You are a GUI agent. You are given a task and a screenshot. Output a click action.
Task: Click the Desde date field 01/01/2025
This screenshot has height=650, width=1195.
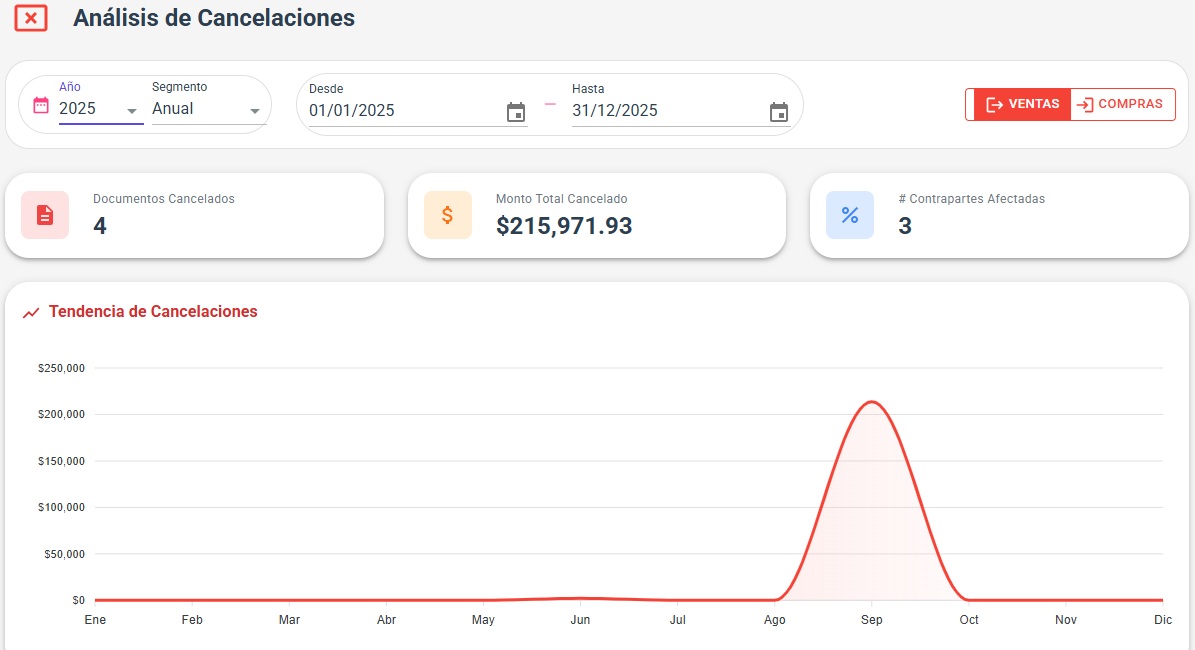tap(400, 110)
